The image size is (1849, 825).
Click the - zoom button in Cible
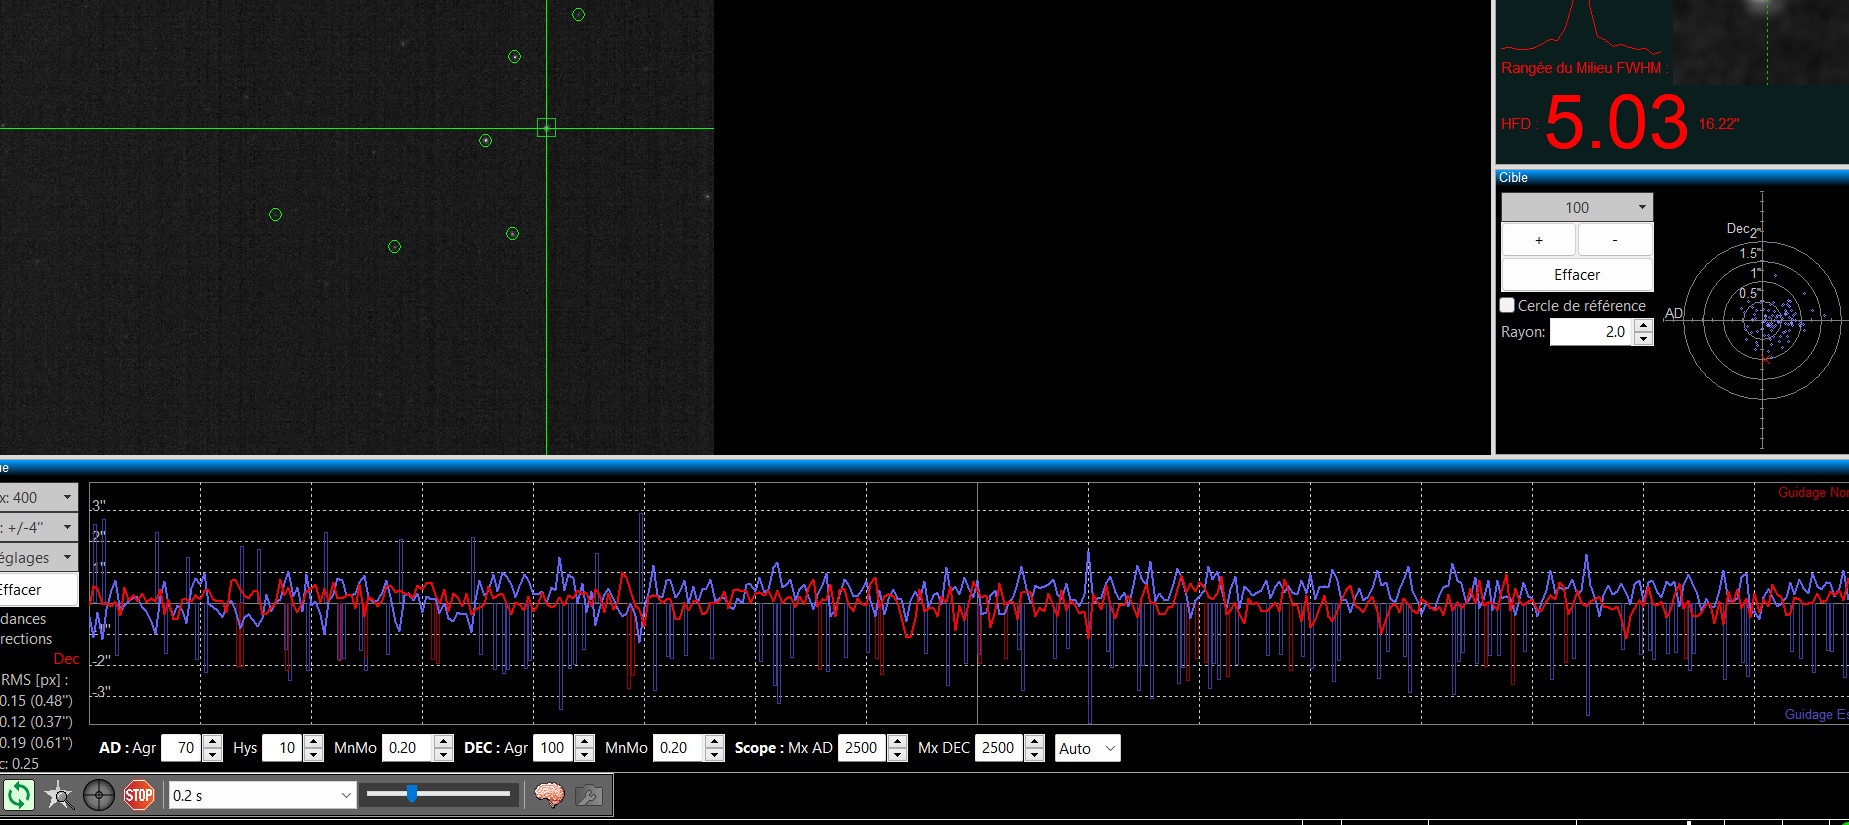click(1615, 240)
